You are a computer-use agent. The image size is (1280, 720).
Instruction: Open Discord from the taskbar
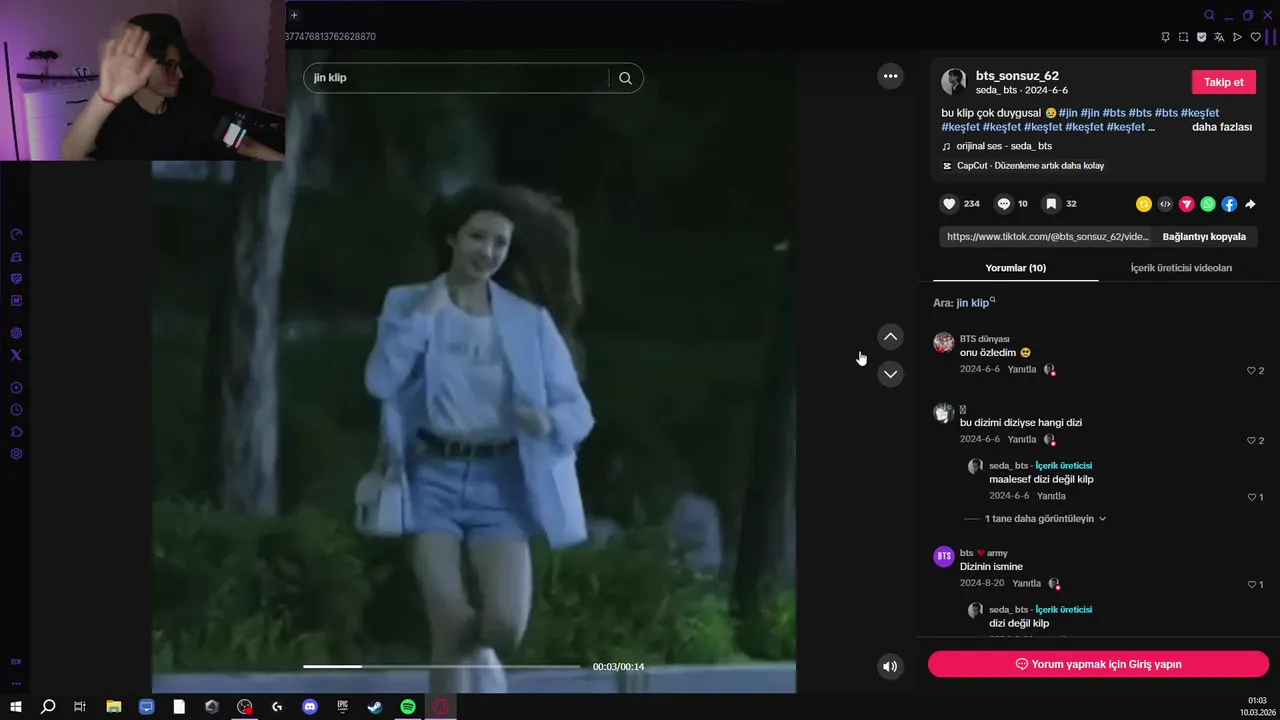[310, 707]
